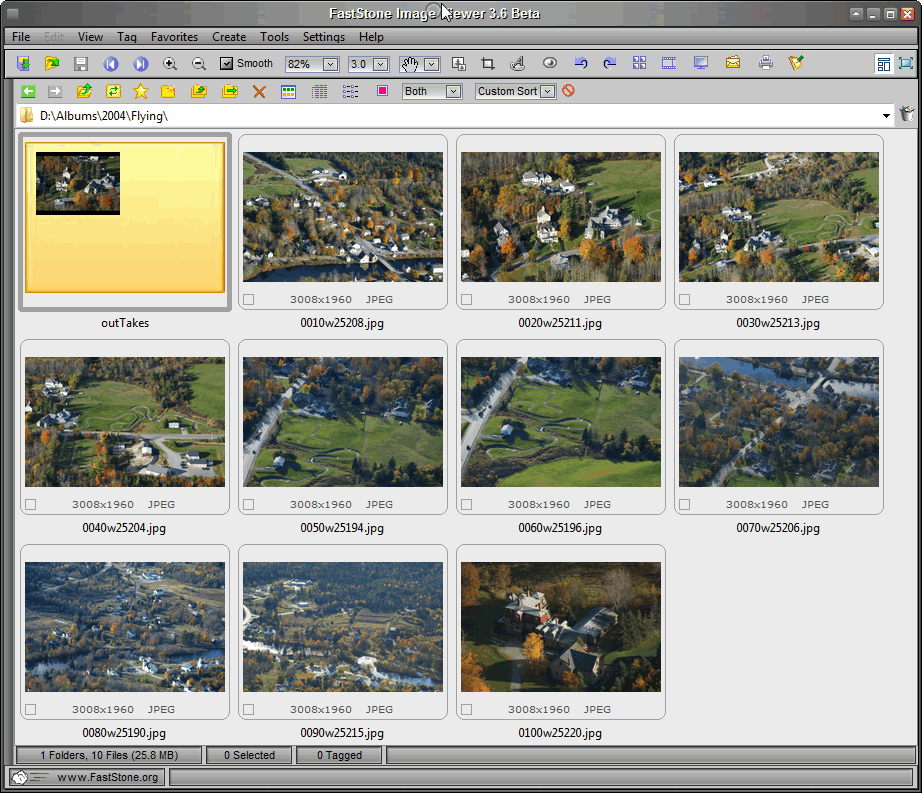The width and height of the screenshot is (922, 793).
Task: Click the eye icon in the toolbar
Action: 550,63
